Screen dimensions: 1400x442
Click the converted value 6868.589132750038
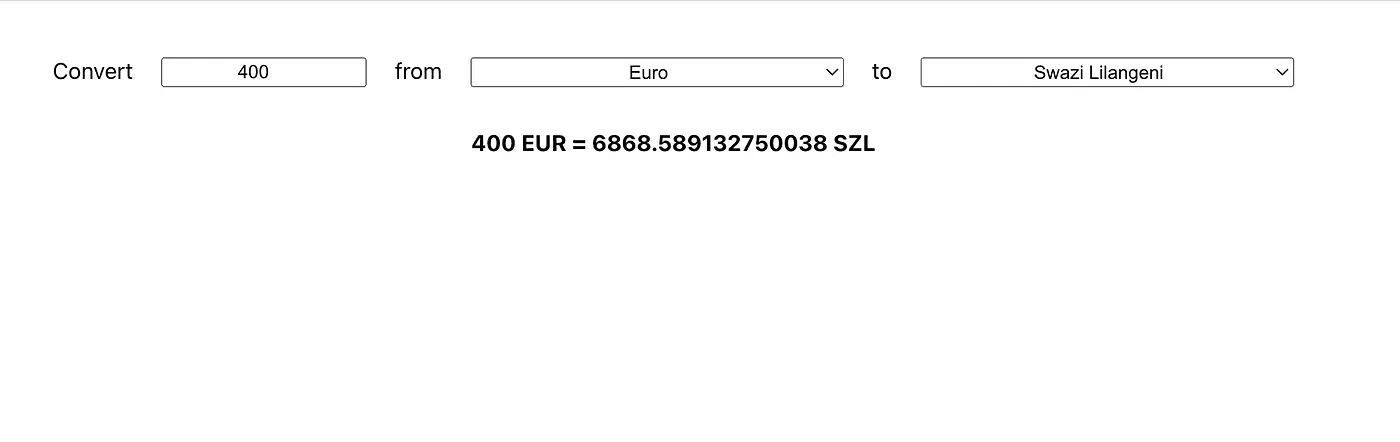pos(710,144)
